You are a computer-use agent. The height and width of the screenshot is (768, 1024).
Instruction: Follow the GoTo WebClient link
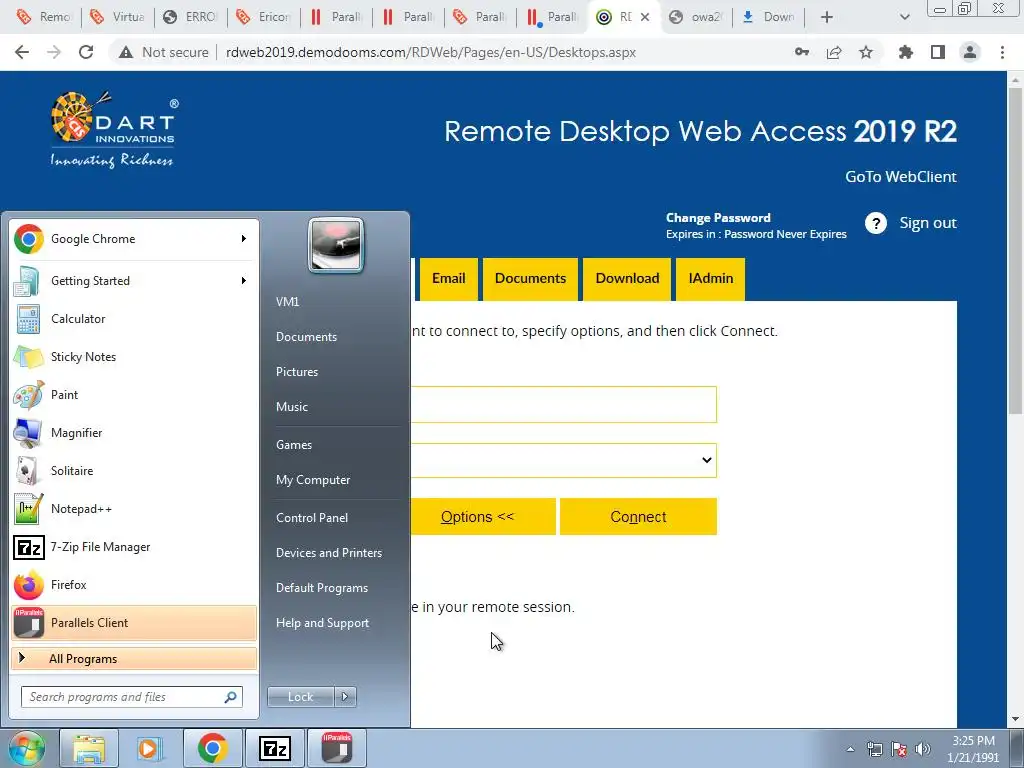[x=901, y=177]
